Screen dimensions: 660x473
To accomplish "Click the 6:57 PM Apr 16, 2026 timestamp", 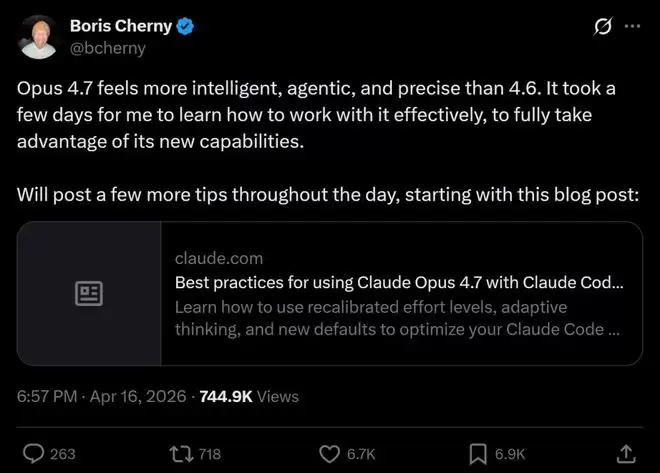I will (x=101, y=396).
